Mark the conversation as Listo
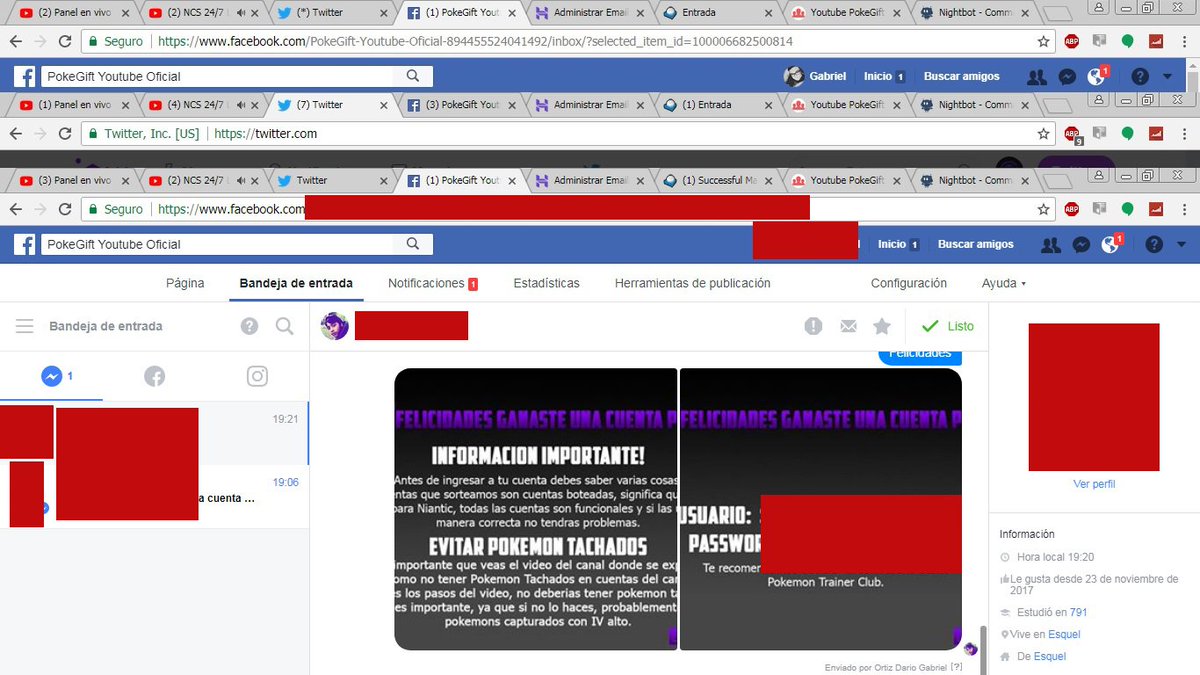This screenshot has height=675, width=1200. 948,326
